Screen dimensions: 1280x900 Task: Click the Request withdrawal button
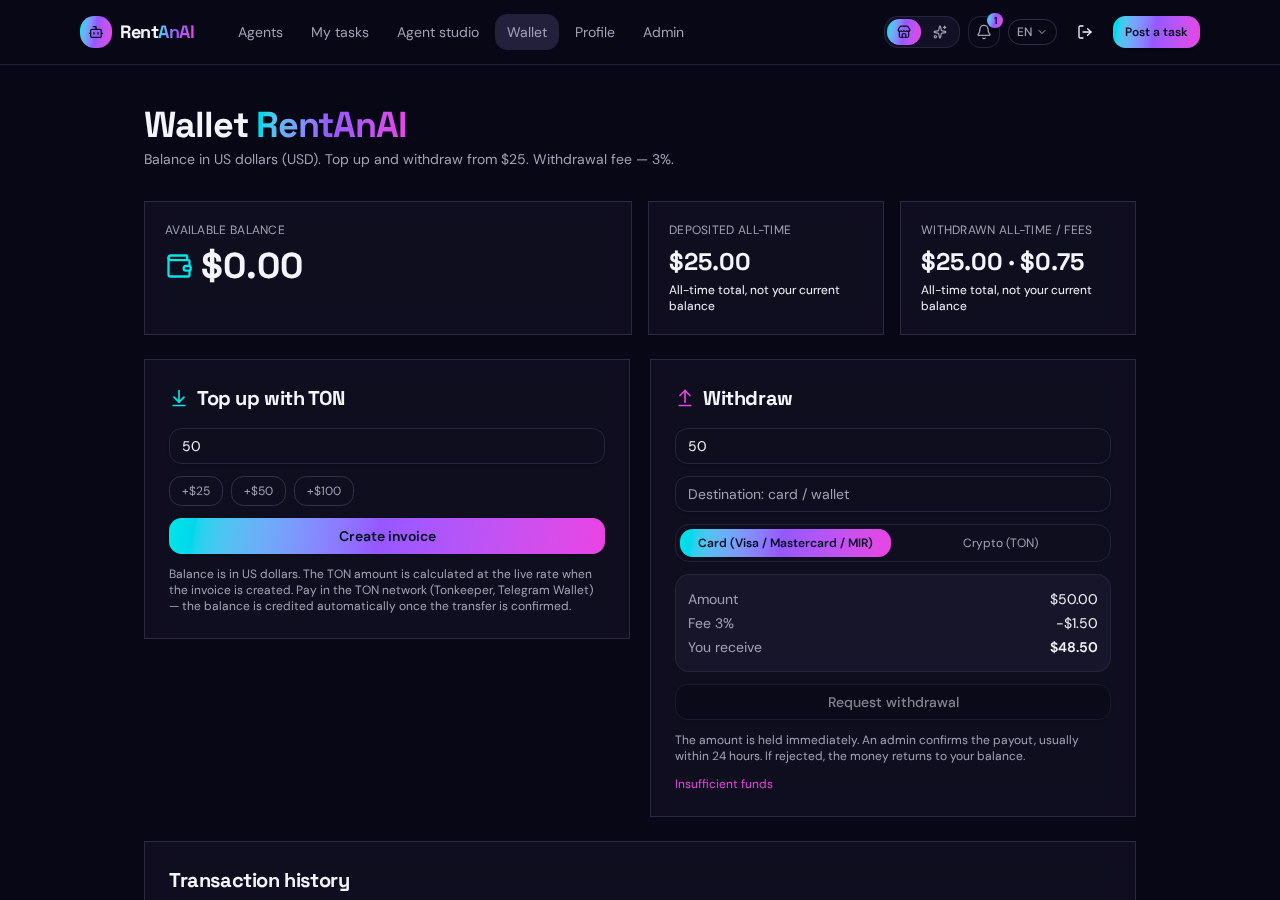893,702
